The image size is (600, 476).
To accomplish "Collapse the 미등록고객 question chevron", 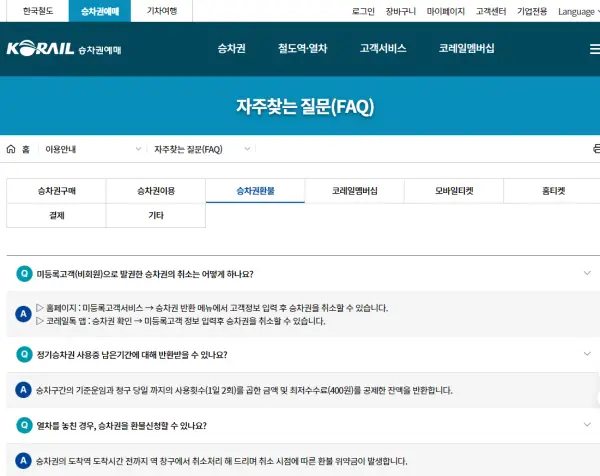I will tap(587, 273).
